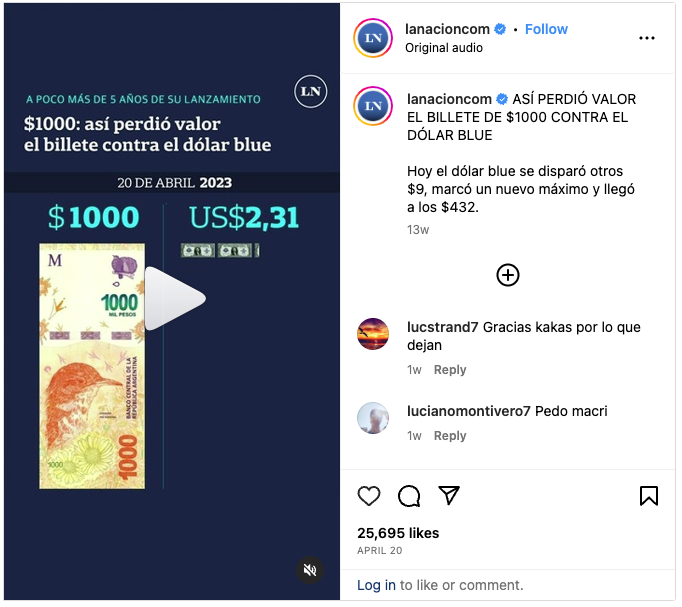
Task: Open Original audio link
Action: [x=444, y=47]
